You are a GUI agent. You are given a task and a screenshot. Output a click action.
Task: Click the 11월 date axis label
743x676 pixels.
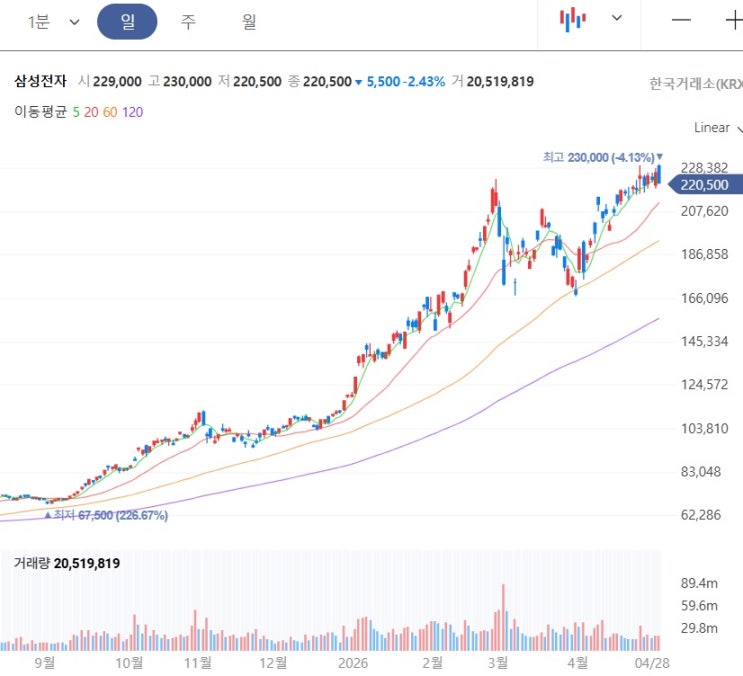(198, 662)
